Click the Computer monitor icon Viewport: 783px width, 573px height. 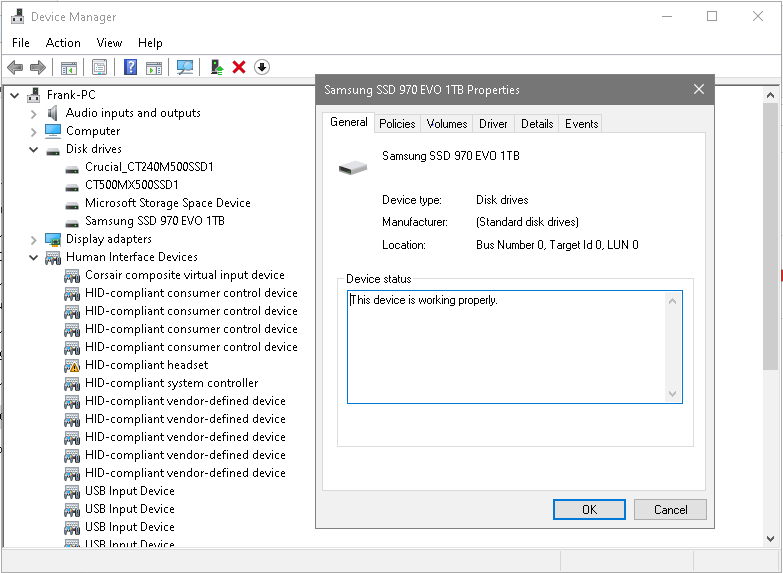53,131
